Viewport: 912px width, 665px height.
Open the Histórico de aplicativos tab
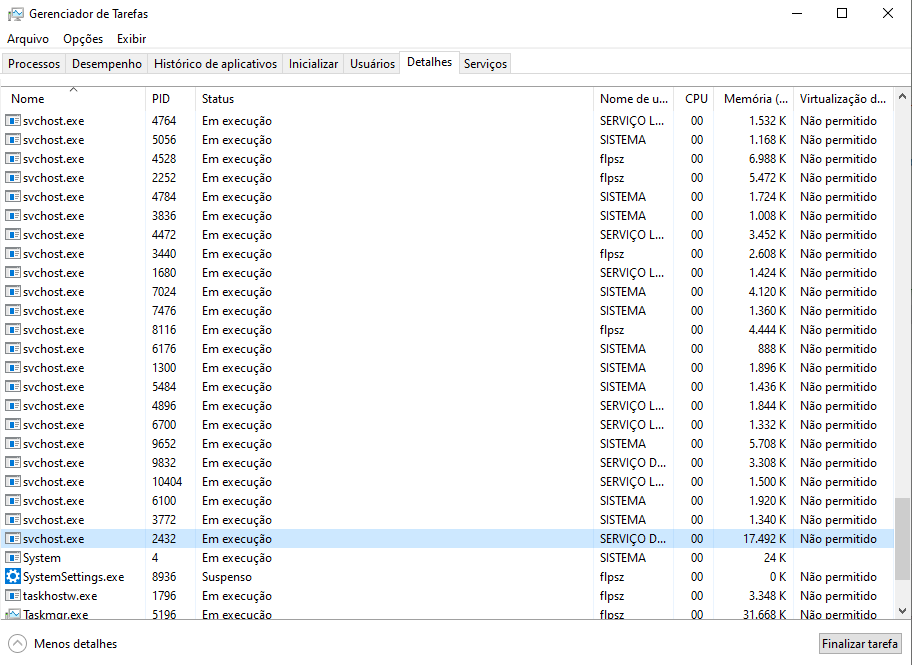(215, 64)
